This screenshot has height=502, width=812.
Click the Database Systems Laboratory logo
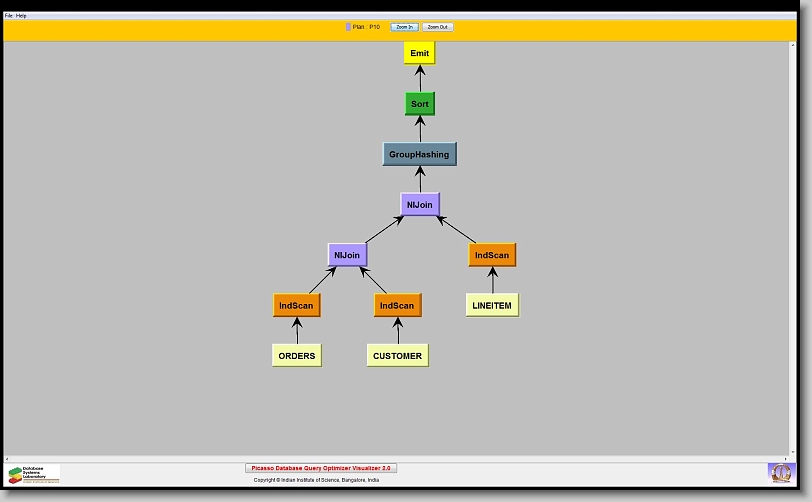34,474
